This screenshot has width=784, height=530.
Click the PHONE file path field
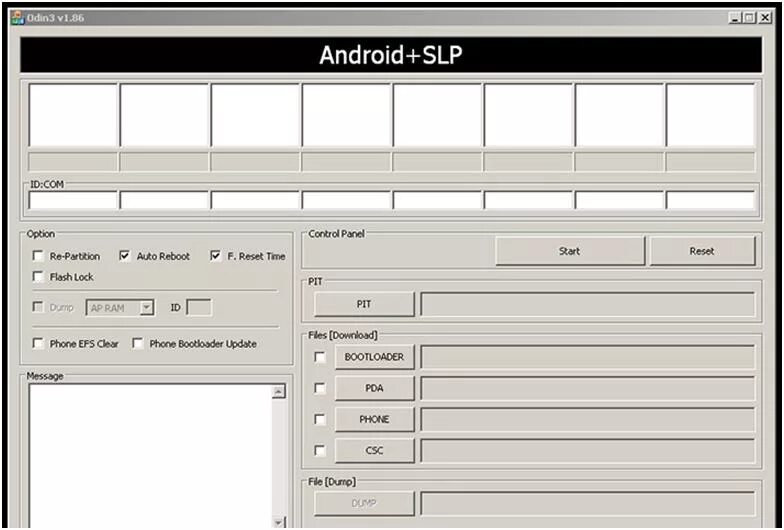coord(588,419)
